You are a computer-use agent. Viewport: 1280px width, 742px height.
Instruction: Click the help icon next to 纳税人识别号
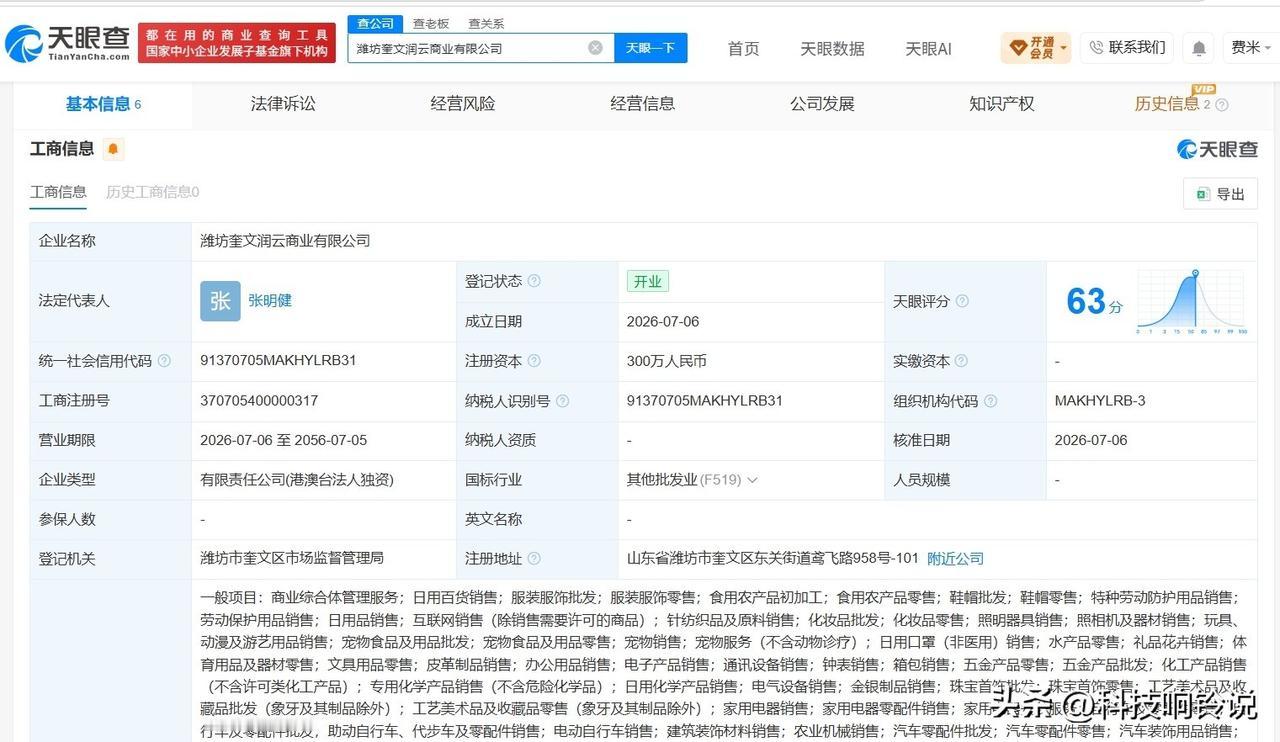562,401
